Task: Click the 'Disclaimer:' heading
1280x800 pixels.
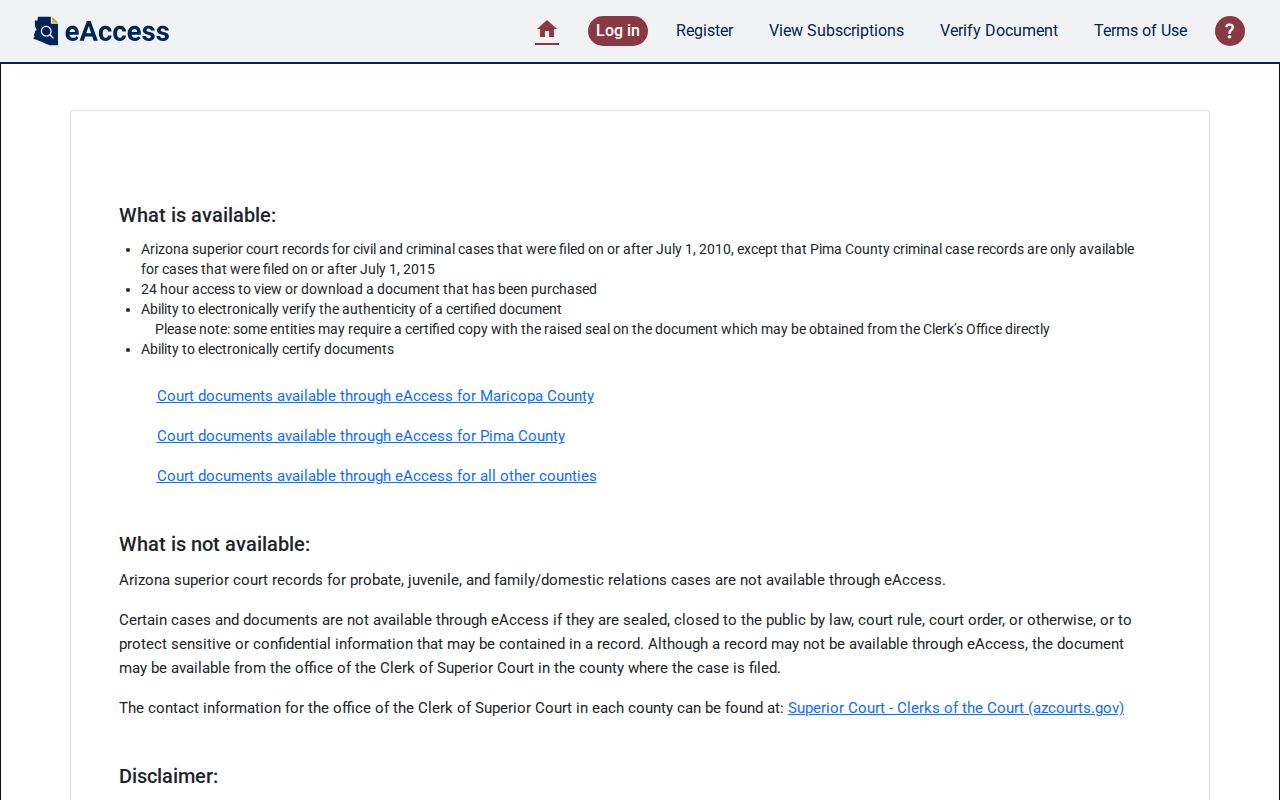Action: pos(168,776)
